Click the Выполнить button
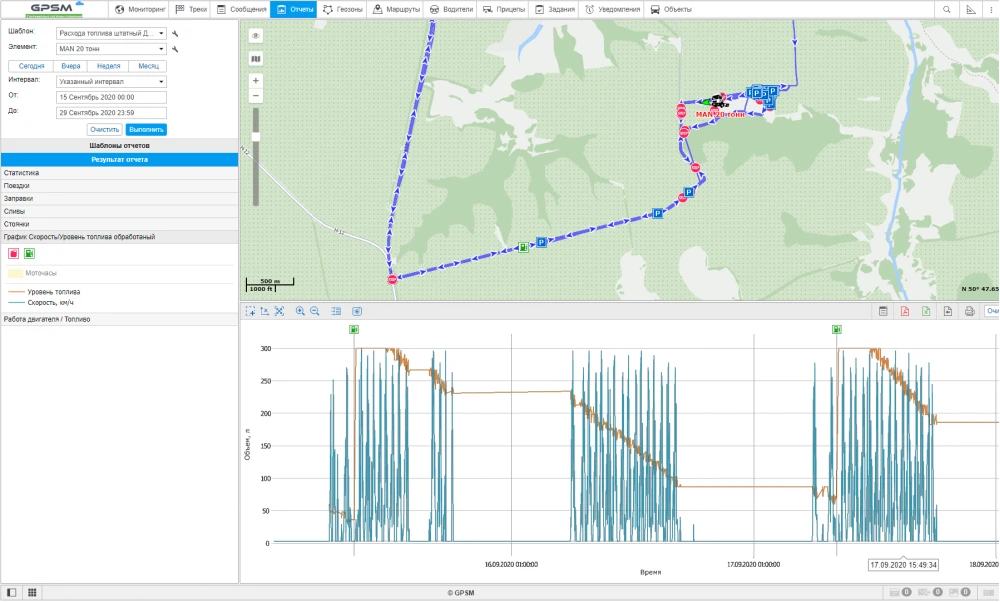Screen dimensions: 1000x602 [146, 130]
